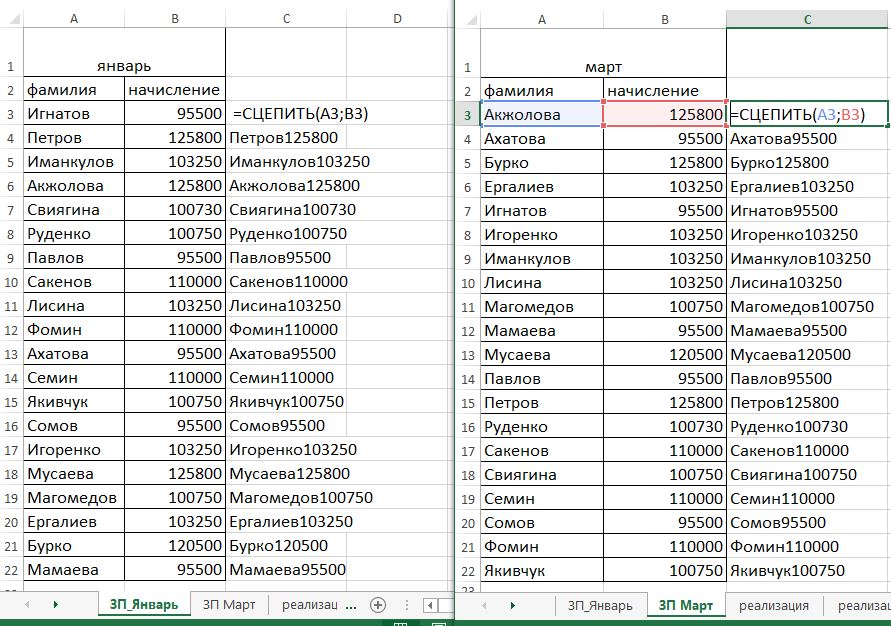Select row 22 header in left window
891x626 pixels.
tap(10, 570)
